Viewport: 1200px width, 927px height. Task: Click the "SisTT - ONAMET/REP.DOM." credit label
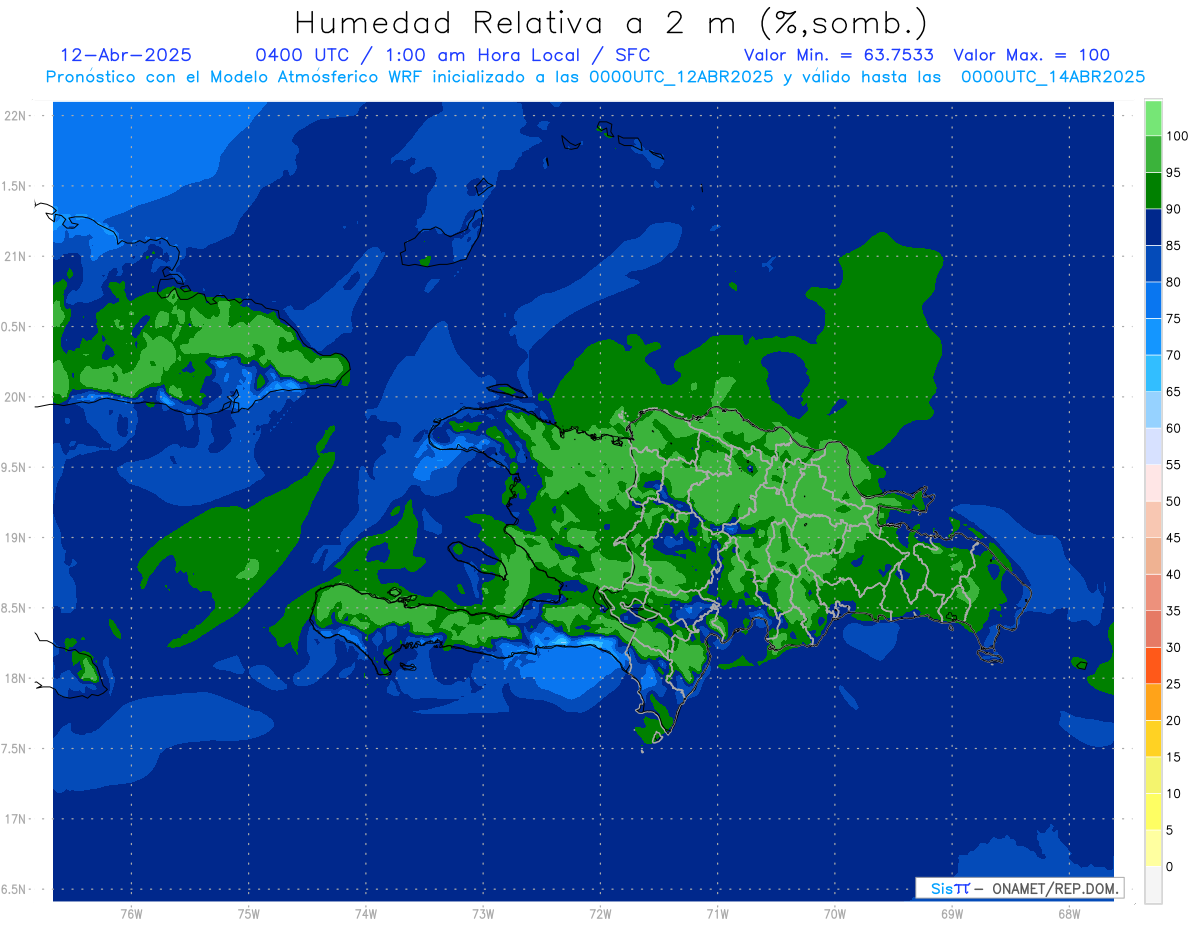pos(1020,888)
